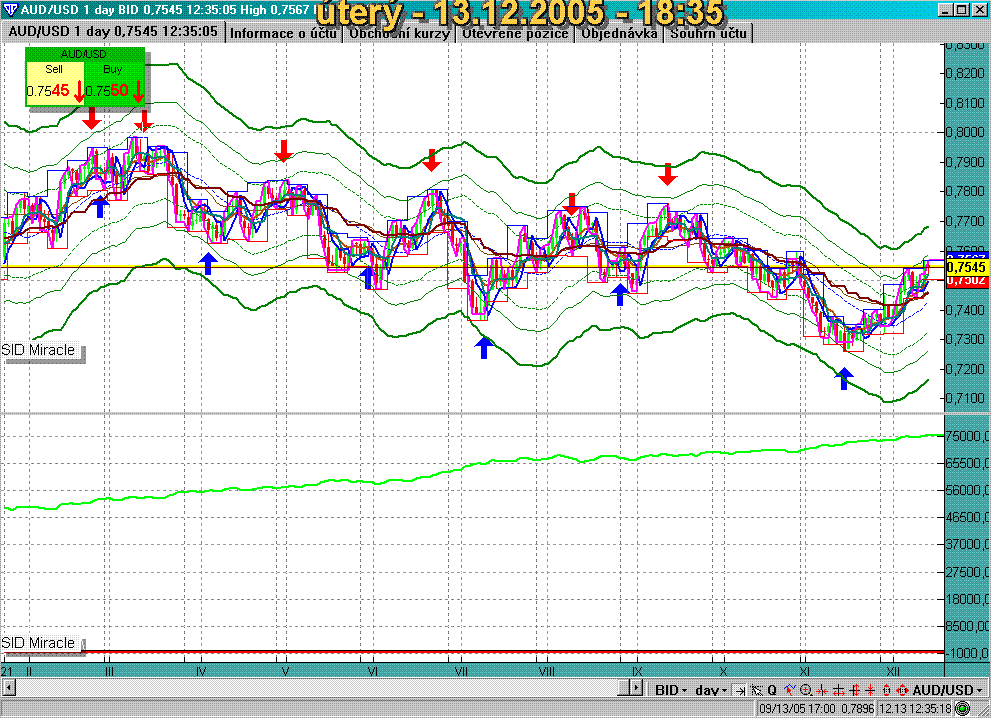Click the green connection status indicator
The image size is (991, 718).
coord(962,708)
